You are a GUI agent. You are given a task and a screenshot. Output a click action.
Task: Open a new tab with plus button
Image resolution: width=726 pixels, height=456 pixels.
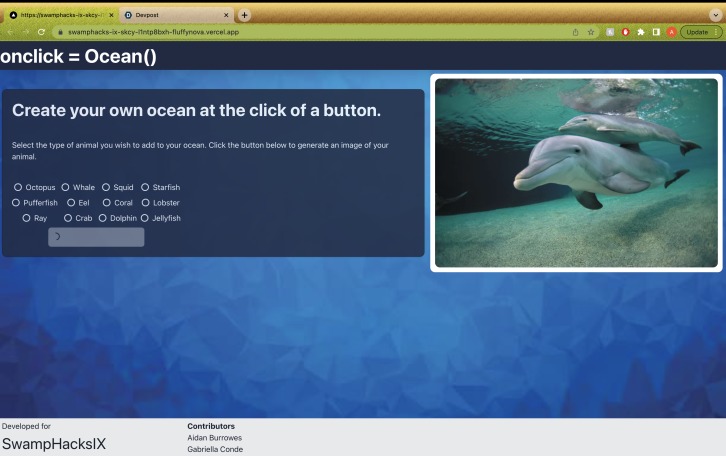(x=244, y=15)
